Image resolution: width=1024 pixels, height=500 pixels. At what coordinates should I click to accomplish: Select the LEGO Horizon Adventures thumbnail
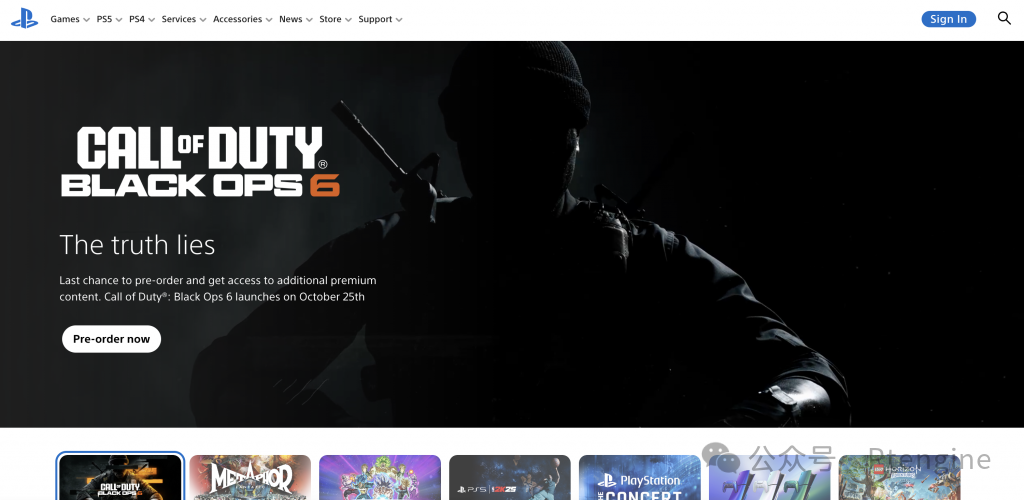[900, 477]
